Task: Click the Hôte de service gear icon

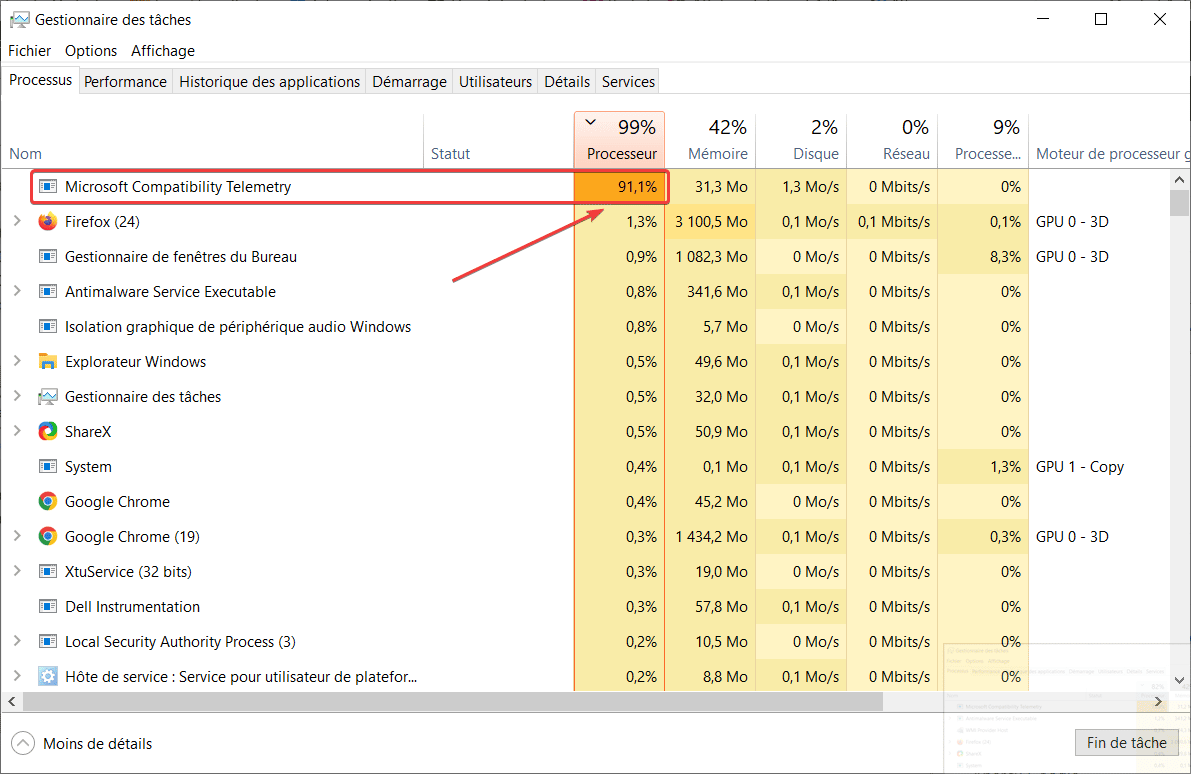Action: point(48,676)
